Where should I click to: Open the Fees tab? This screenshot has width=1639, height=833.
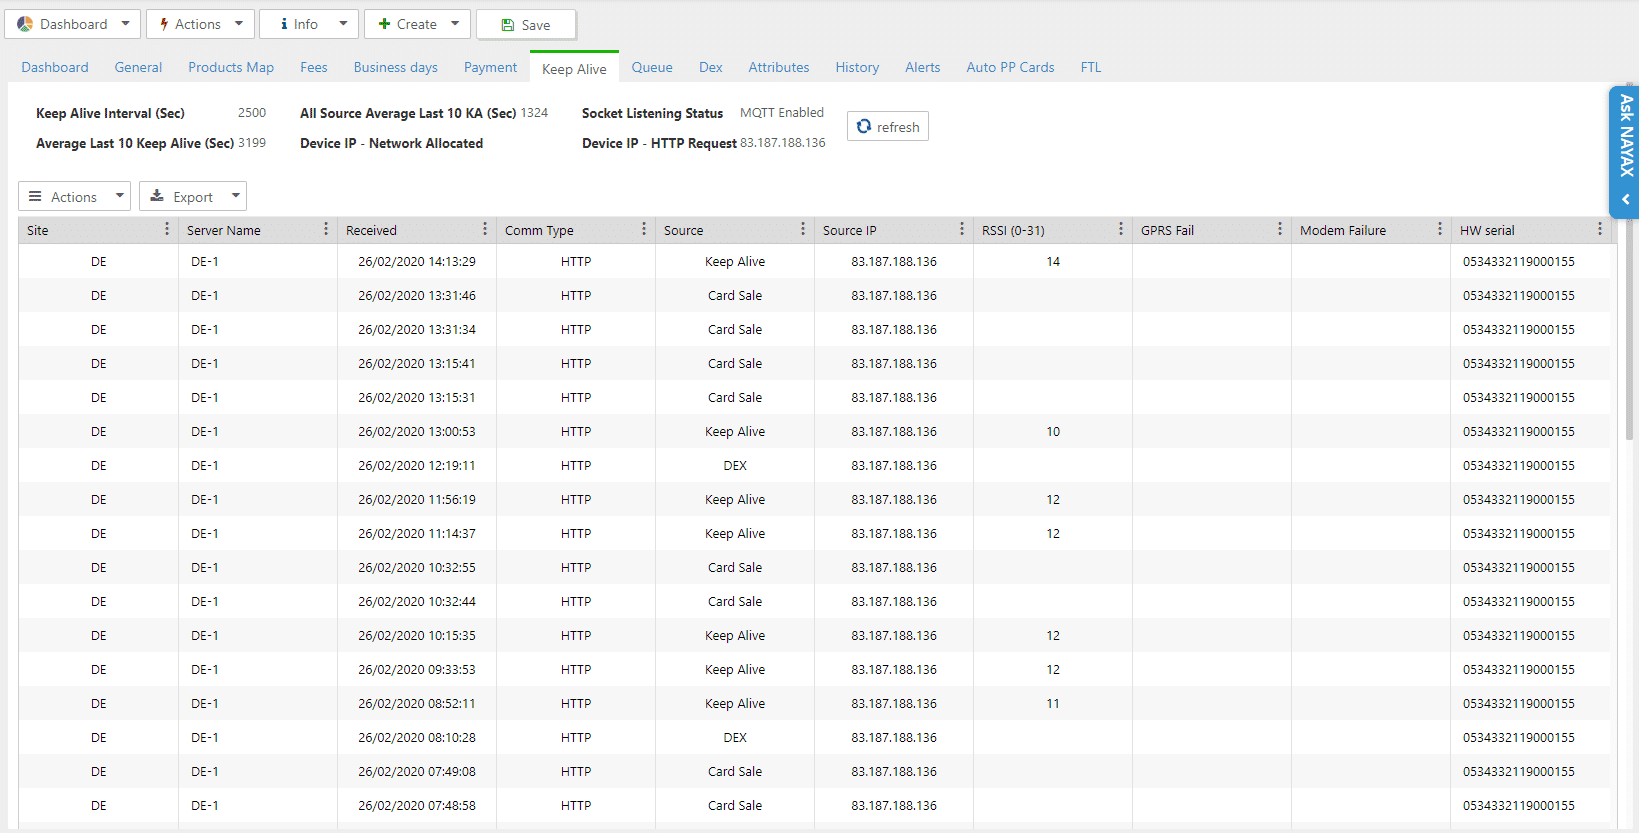[314, 67]
